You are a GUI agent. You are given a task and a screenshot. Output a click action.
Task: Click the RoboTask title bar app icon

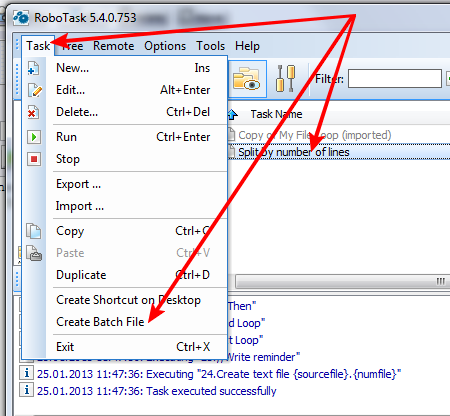tap(21, 17)
